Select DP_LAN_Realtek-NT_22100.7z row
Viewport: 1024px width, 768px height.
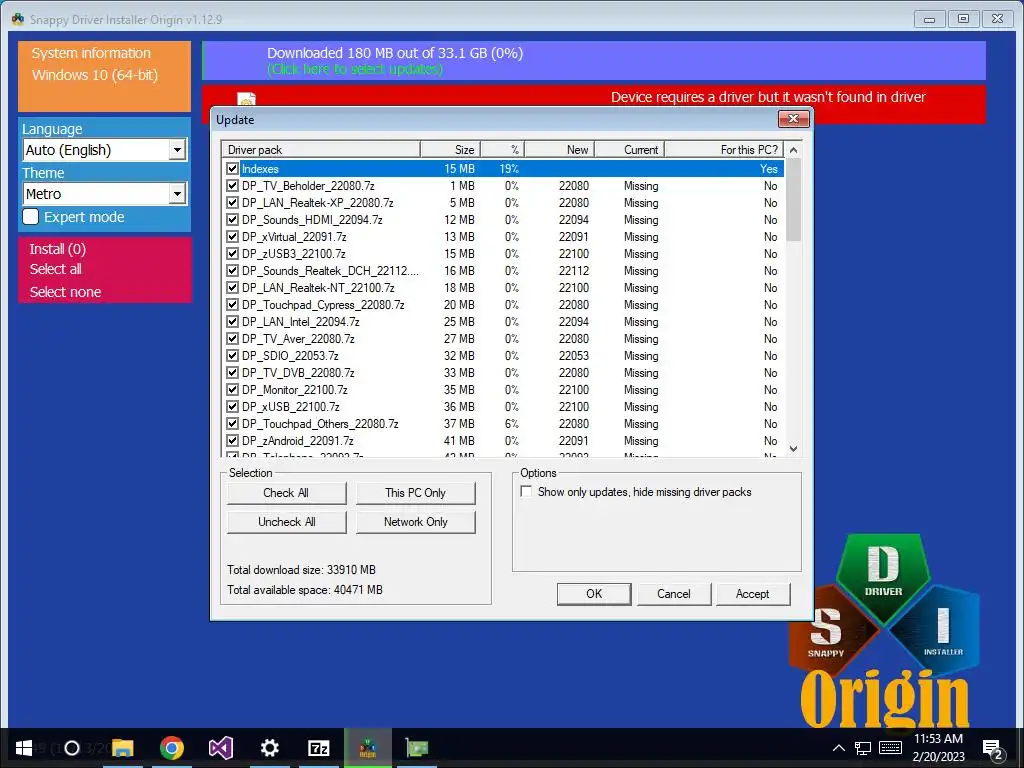(503, 287)
